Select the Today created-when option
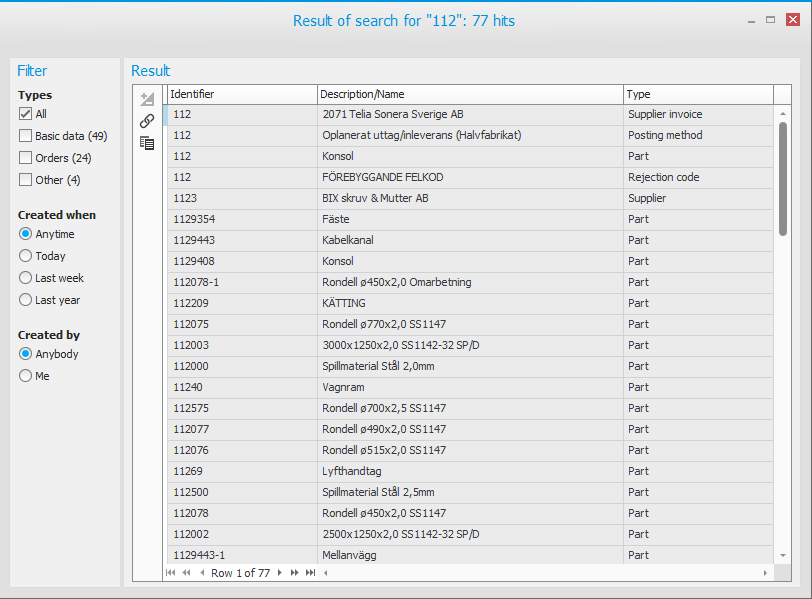 pyautogui.click(x=26, y=256)
